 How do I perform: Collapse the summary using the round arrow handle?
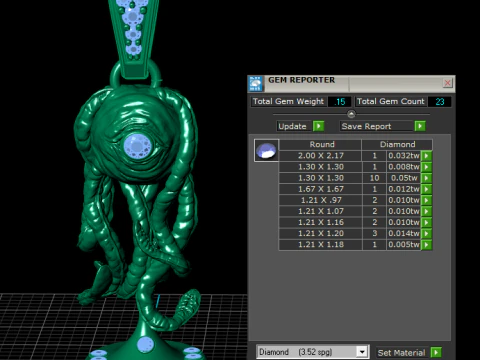point(351,114)
